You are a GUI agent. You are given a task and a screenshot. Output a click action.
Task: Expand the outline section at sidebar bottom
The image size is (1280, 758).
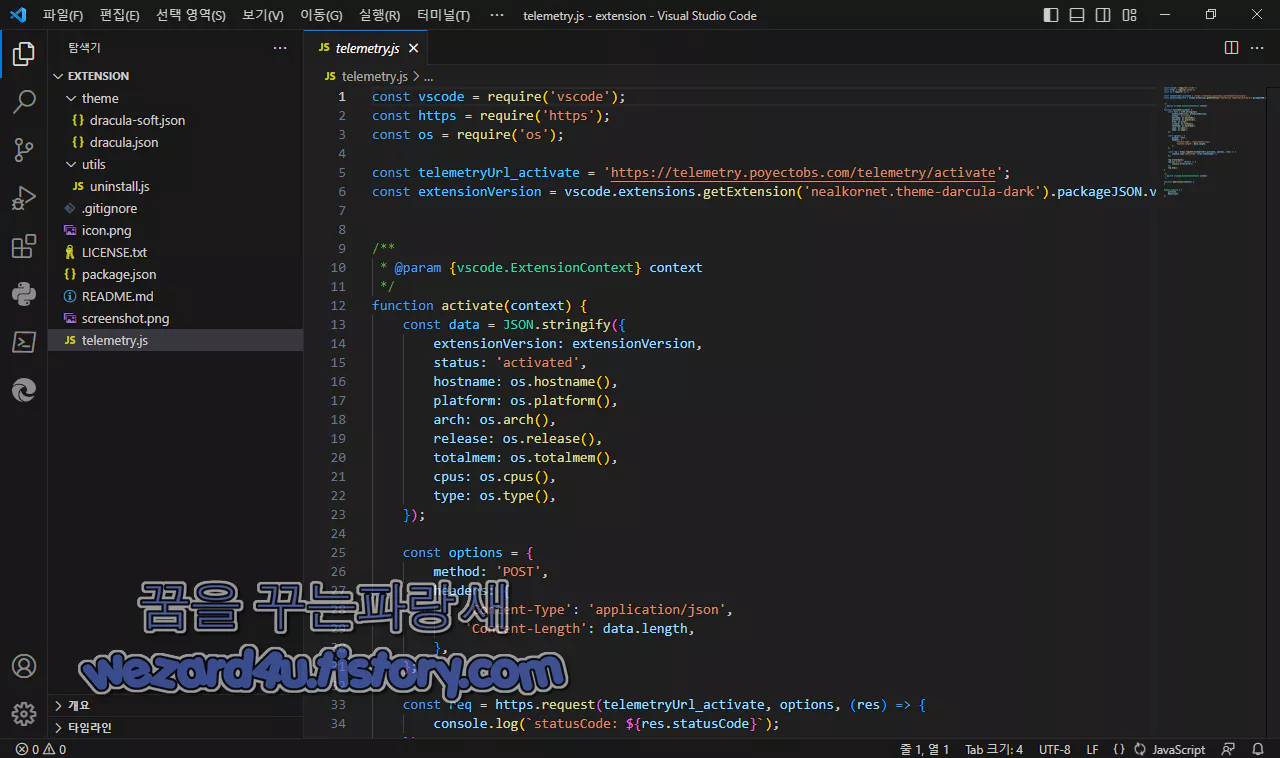tap(175, 705)
